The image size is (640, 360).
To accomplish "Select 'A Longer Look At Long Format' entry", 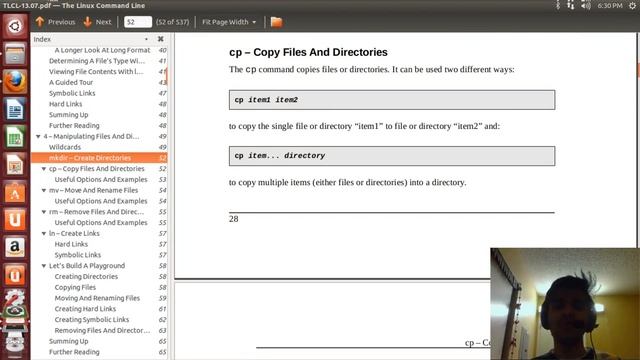I will click(x=102, y=50).
